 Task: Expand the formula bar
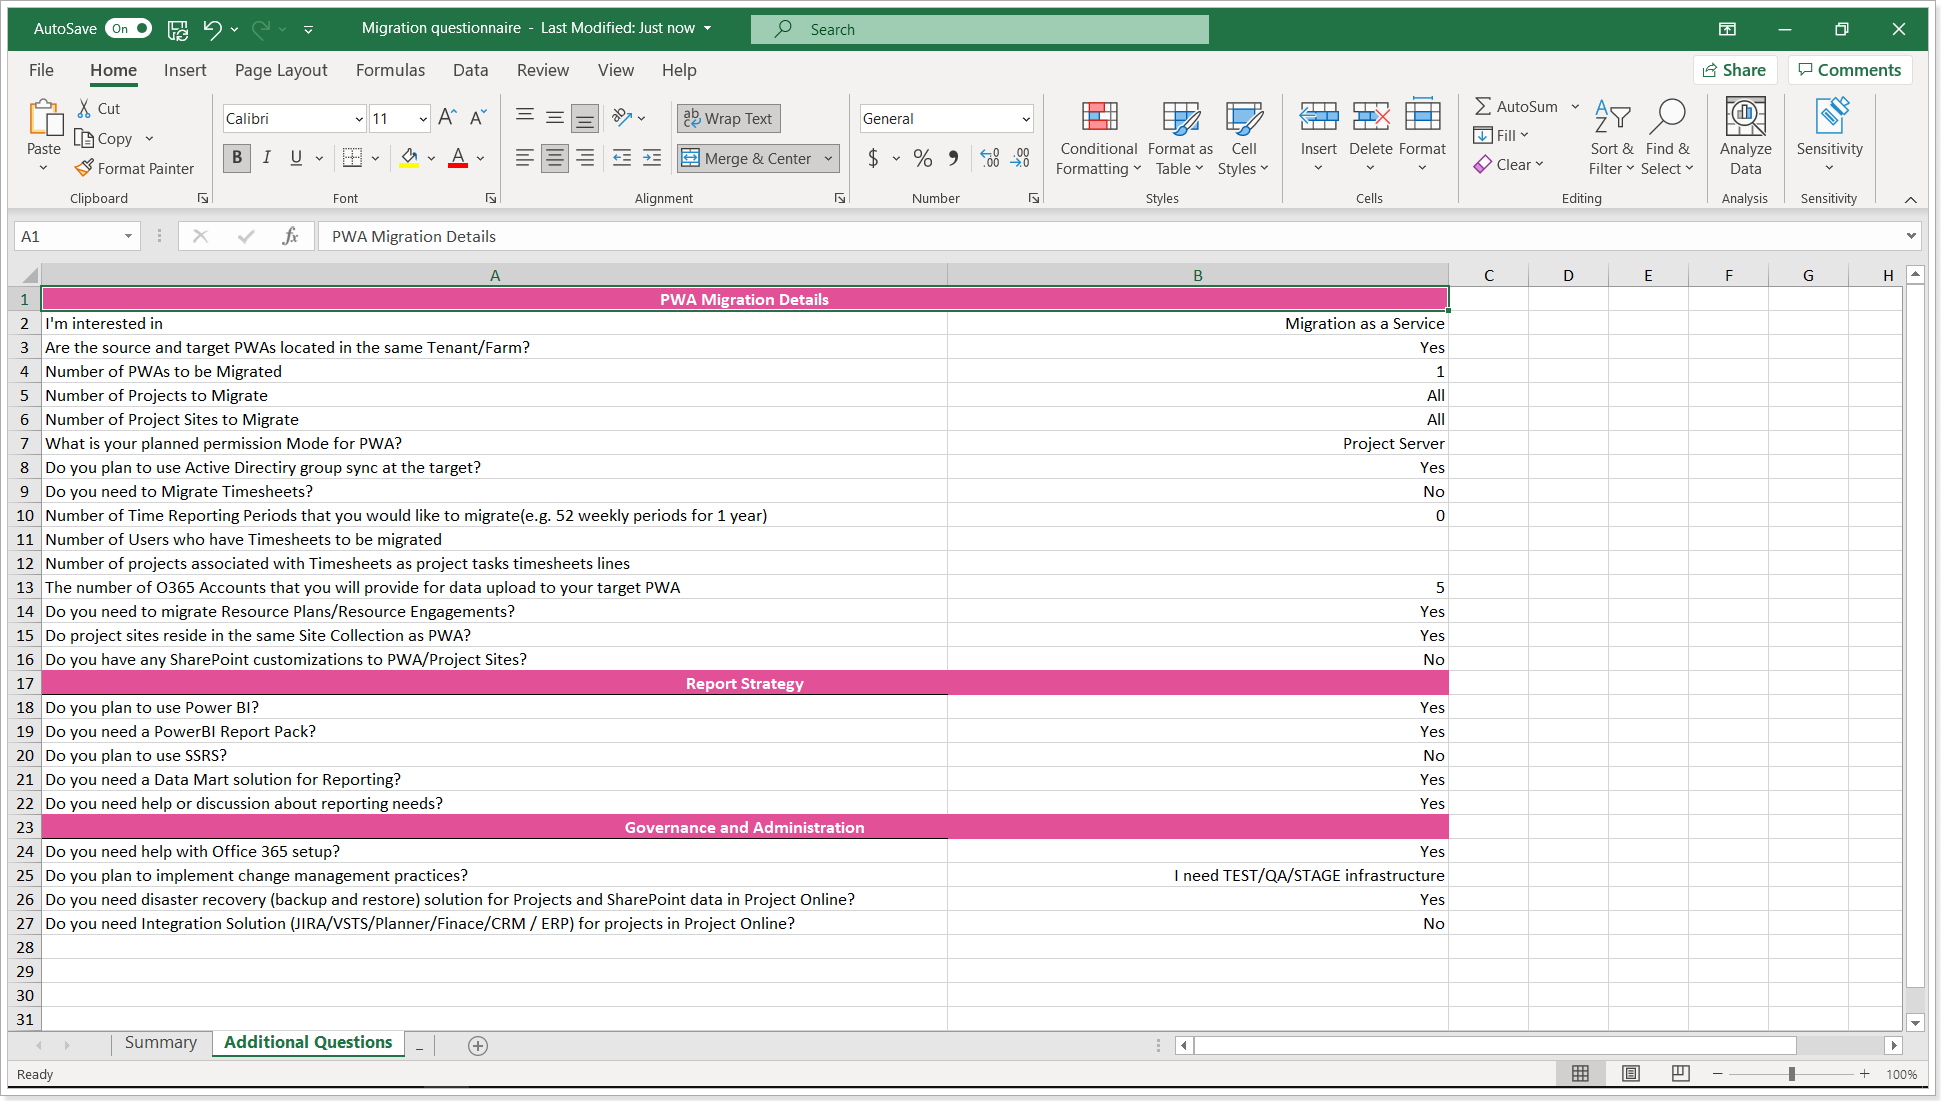pos(1911,236)
